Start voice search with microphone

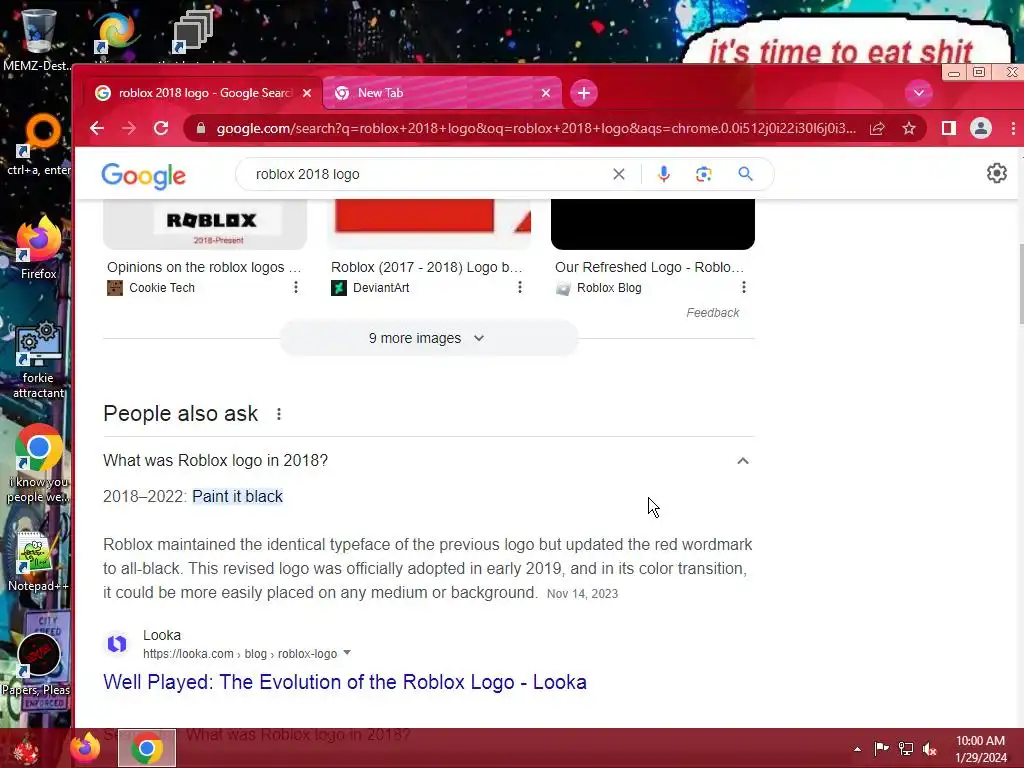pos(664,174)
